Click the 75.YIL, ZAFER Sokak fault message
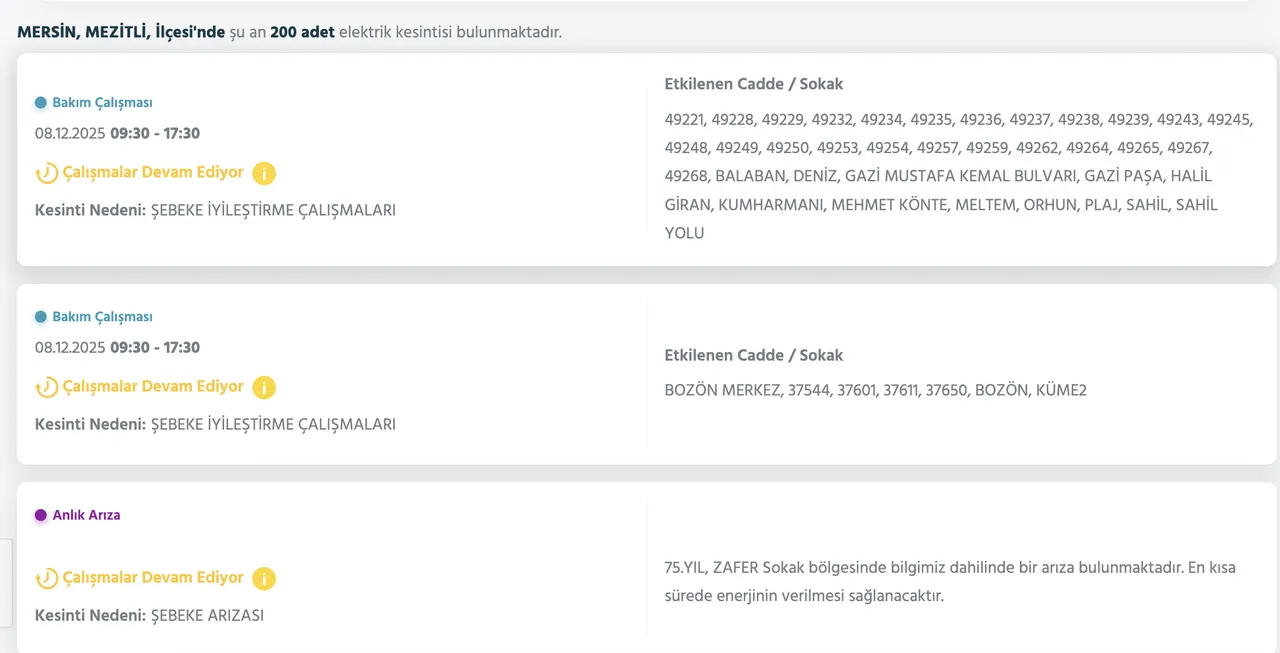1280x653 pixels. [950, 581]
